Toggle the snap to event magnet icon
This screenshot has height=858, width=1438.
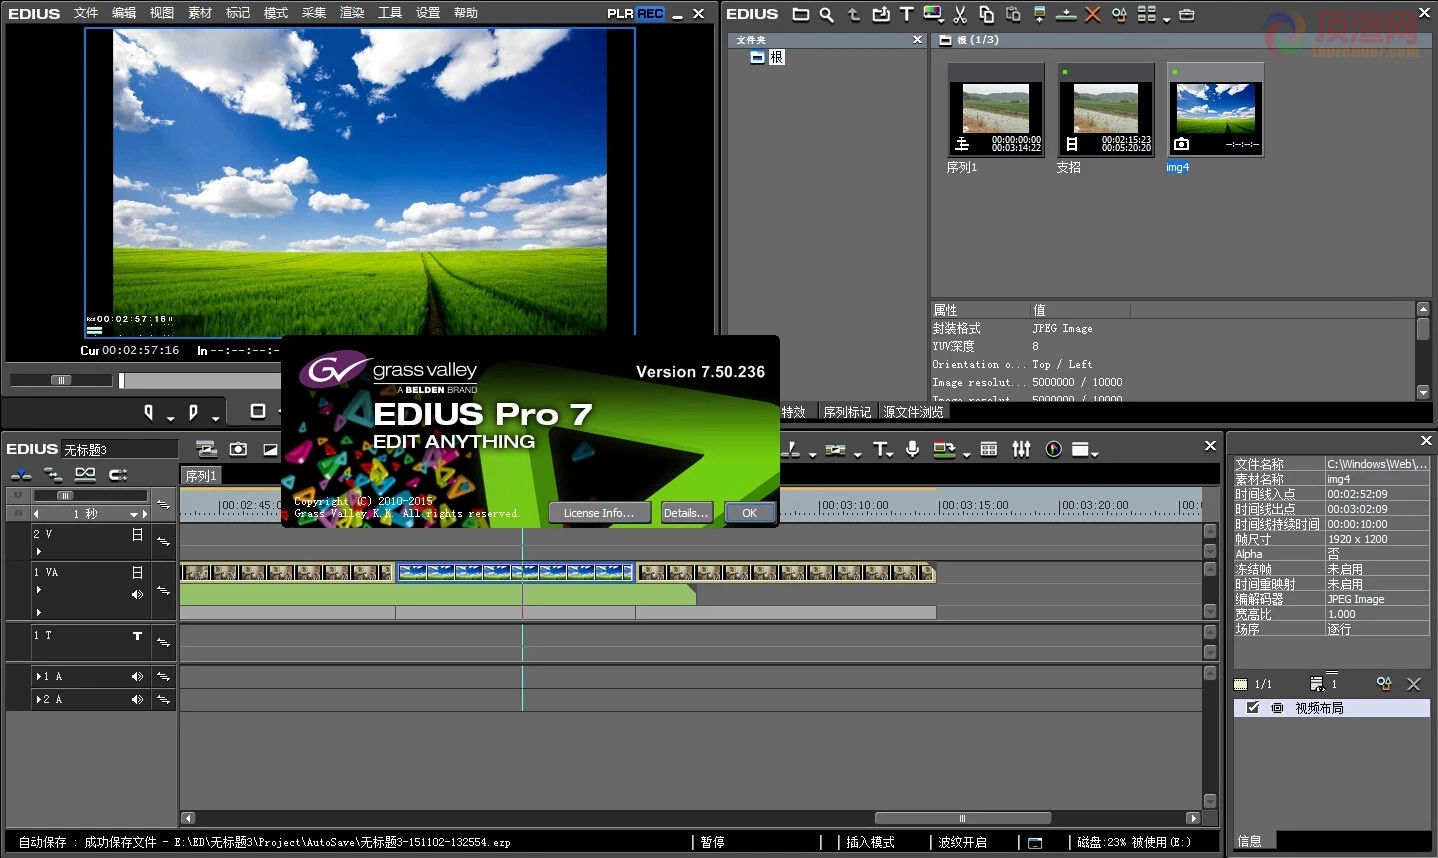118,474
